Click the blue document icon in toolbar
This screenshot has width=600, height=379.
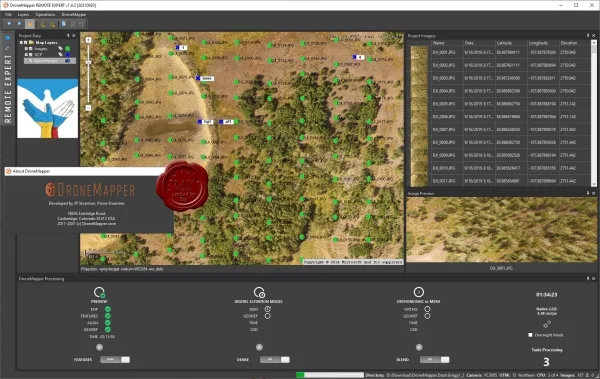64,24
